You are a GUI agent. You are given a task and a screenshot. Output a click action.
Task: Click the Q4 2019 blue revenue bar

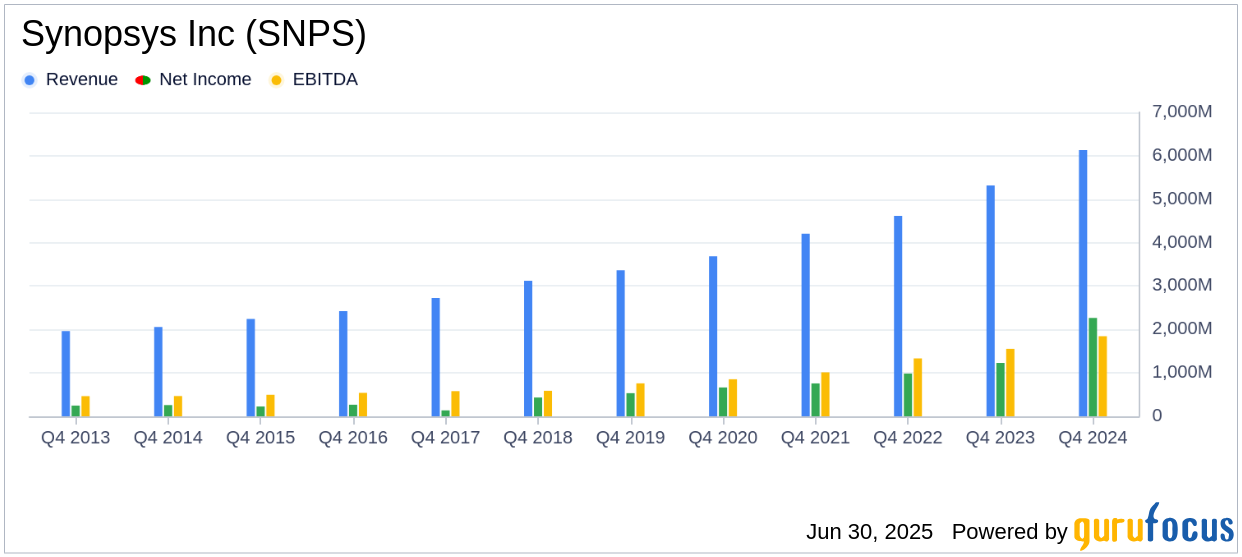621,343
